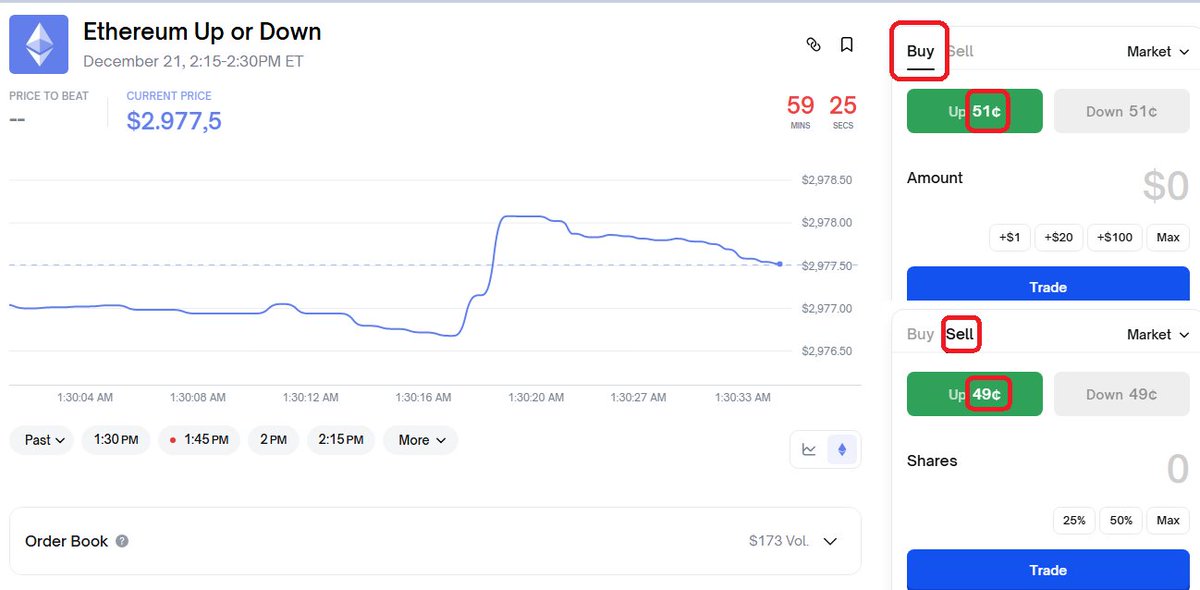Choose Down 51¢ outcome
The width and height of the screenshot is (1200, 590).
click(1122, 111)
